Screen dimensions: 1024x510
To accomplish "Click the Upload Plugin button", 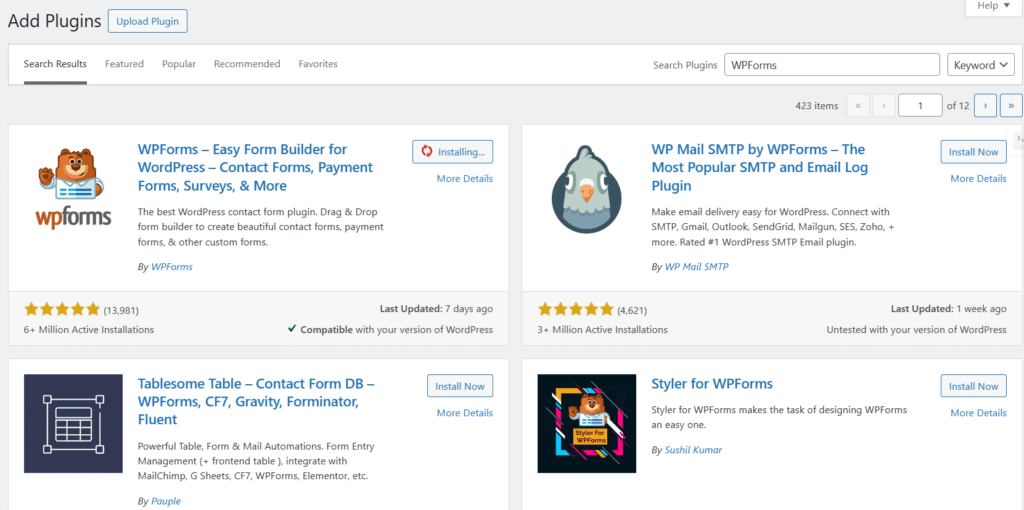I will coord(148,21).
